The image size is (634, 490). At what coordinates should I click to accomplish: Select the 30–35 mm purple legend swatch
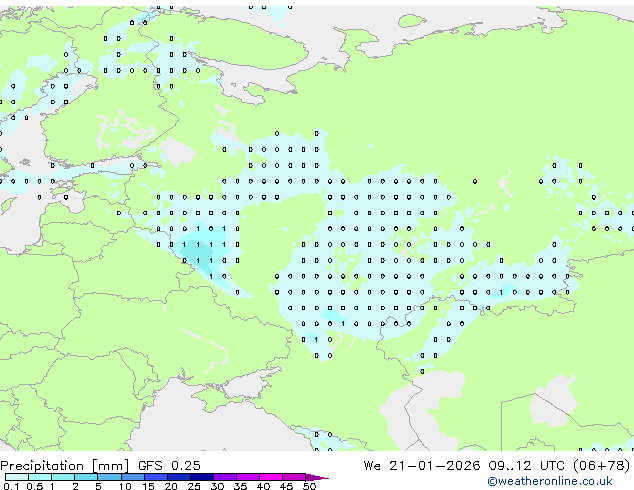click(x=225, y=477)
